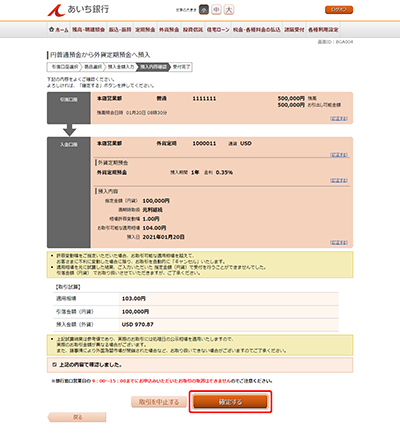Click the Aichi Bank logo
This screenshot has height=434, width=400.
(x=78, y=10)
